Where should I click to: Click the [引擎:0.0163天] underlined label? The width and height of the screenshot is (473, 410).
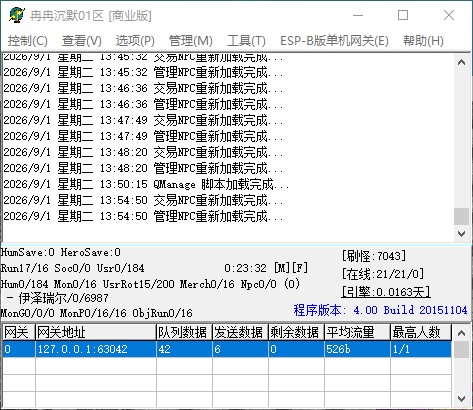(x=386, y=292)
